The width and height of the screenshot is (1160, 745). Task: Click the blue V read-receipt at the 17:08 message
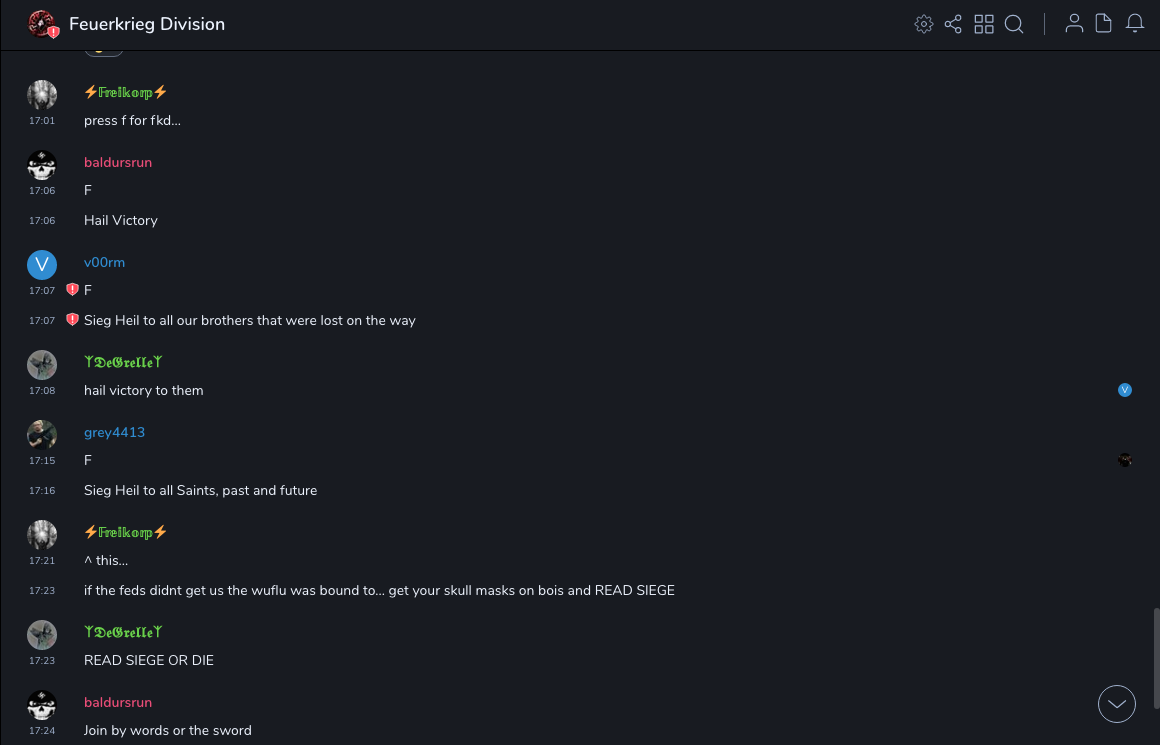point(1125,390)
